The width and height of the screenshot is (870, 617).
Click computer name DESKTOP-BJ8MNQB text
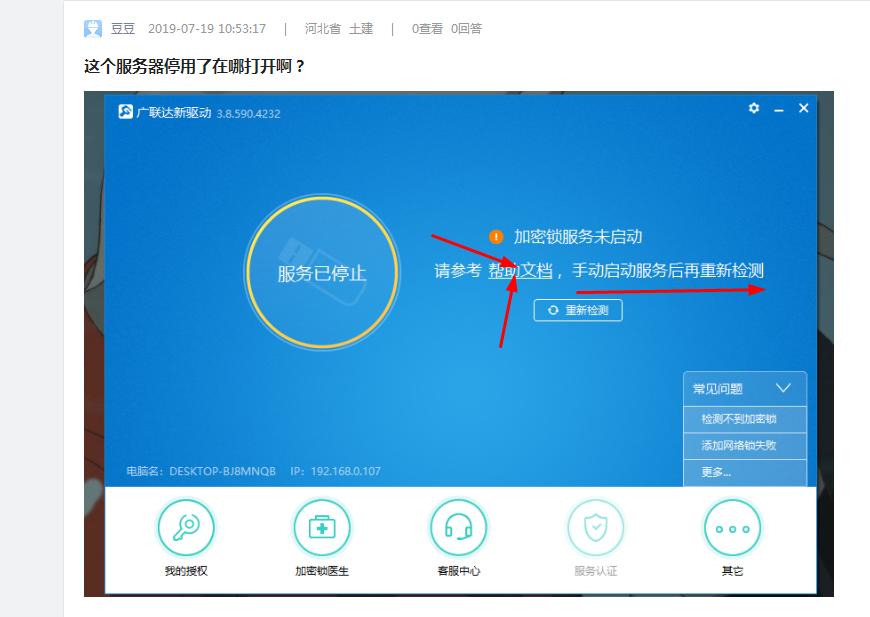222,471
